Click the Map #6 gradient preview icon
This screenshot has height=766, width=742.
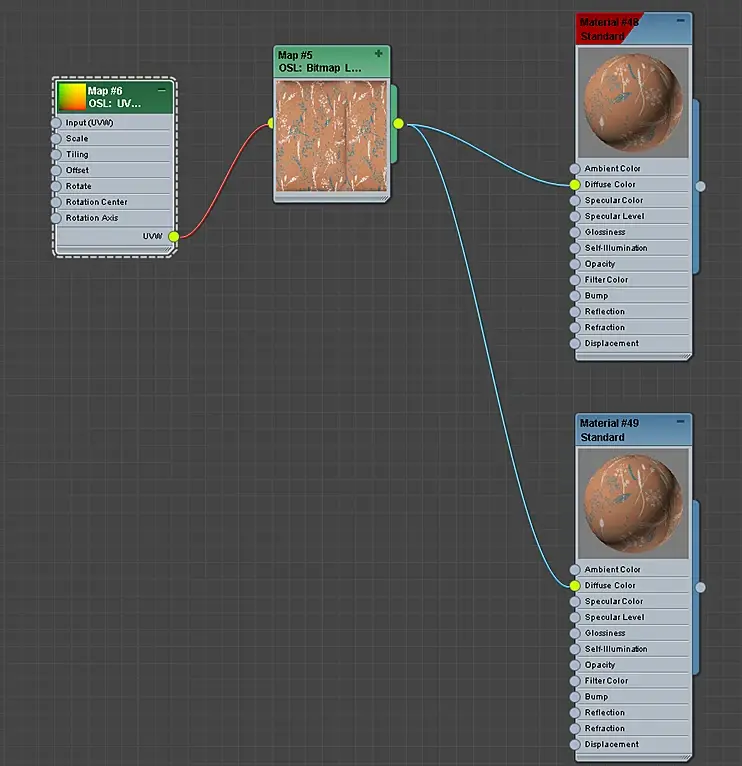(x=72, y=96)
